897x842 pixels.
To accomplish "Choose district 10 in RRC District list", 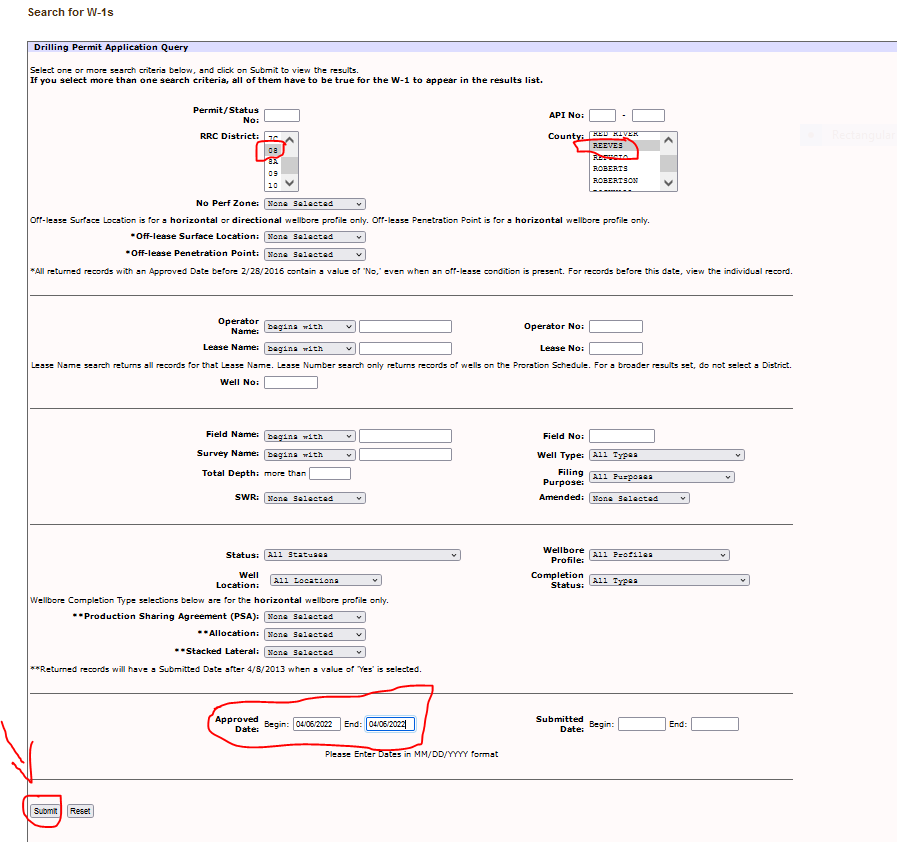I will coord(273,185).
